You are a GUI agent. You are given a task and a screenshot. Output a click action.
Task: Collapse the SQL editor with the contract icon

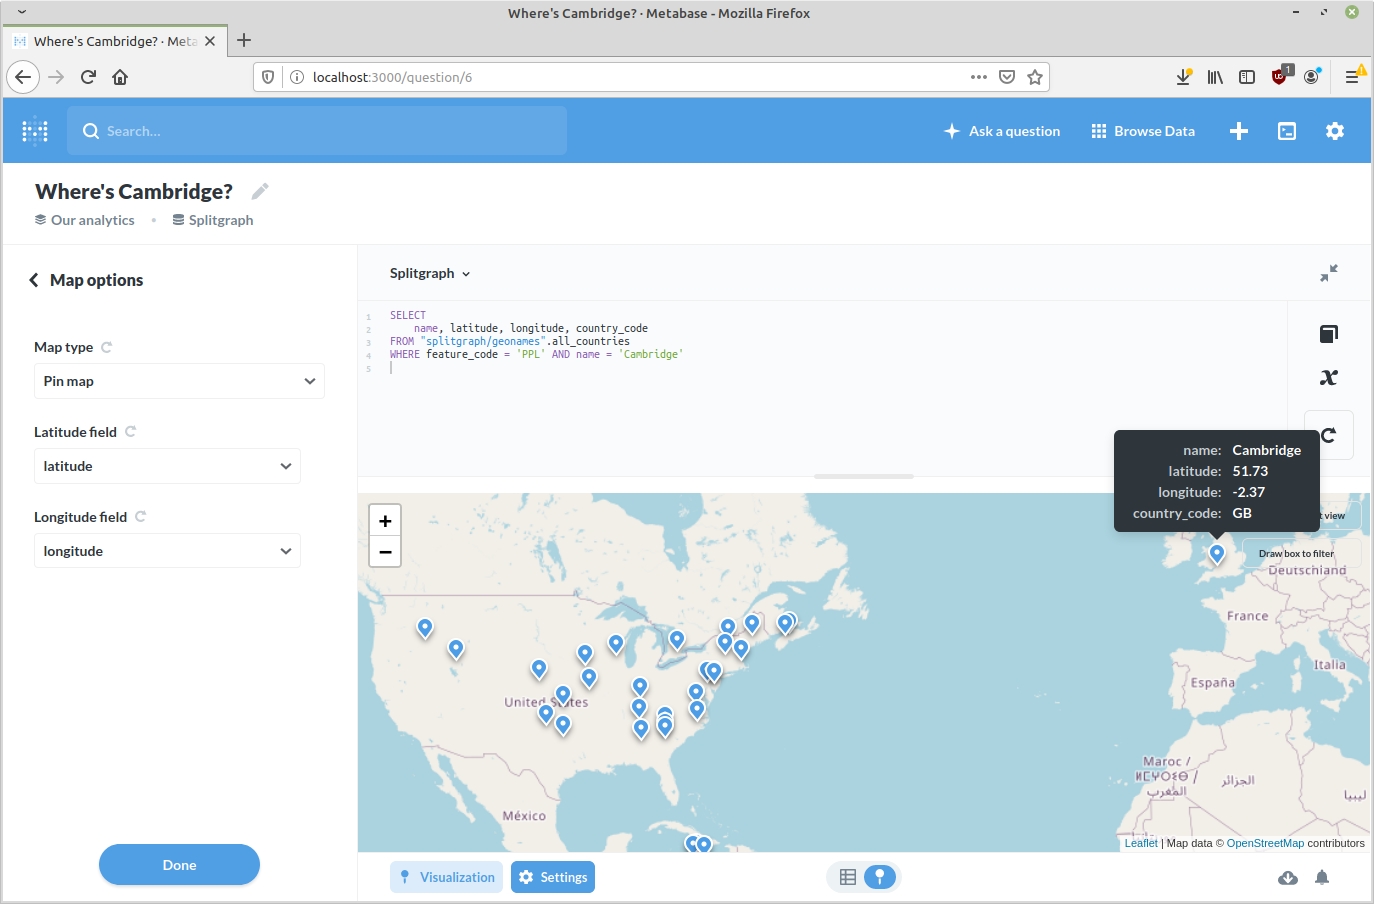click(x=1329, y=273)
